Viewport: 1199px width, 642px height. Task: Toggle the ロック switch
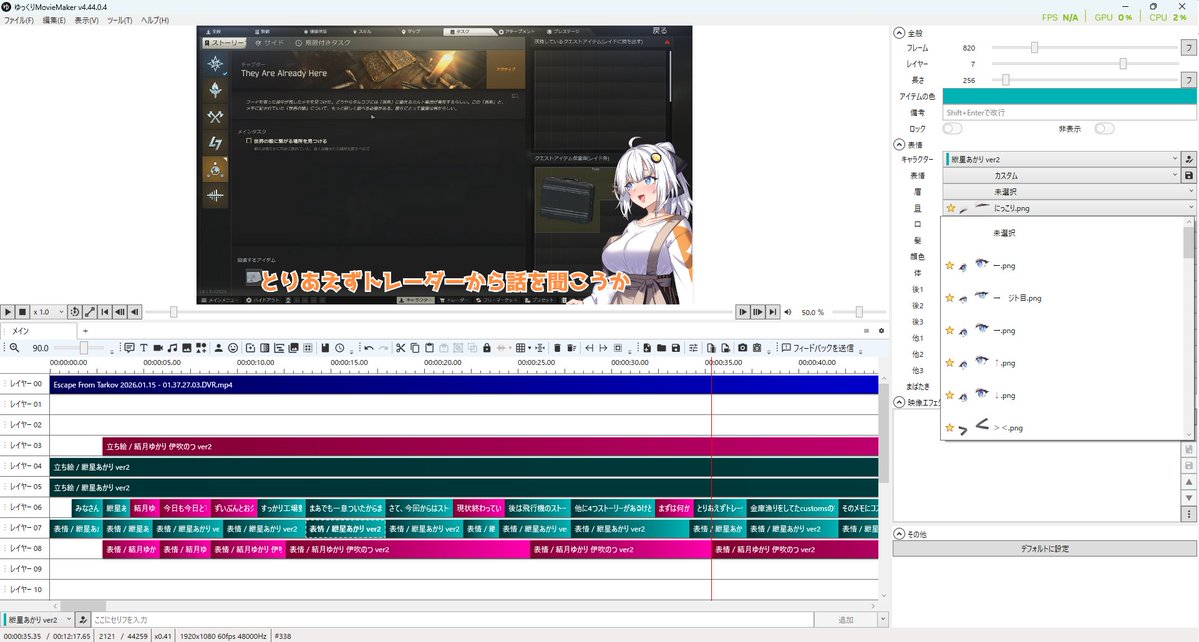click(952, 128)
